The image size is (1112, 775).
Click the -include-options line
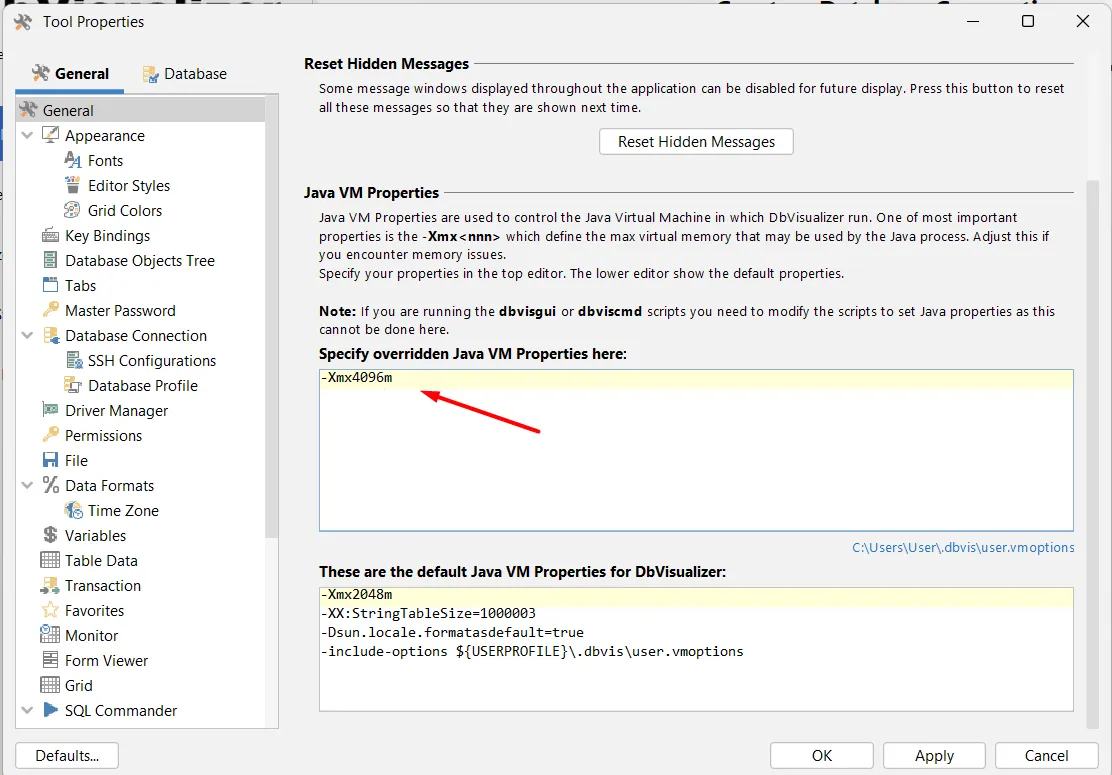[x=532, y=652]
